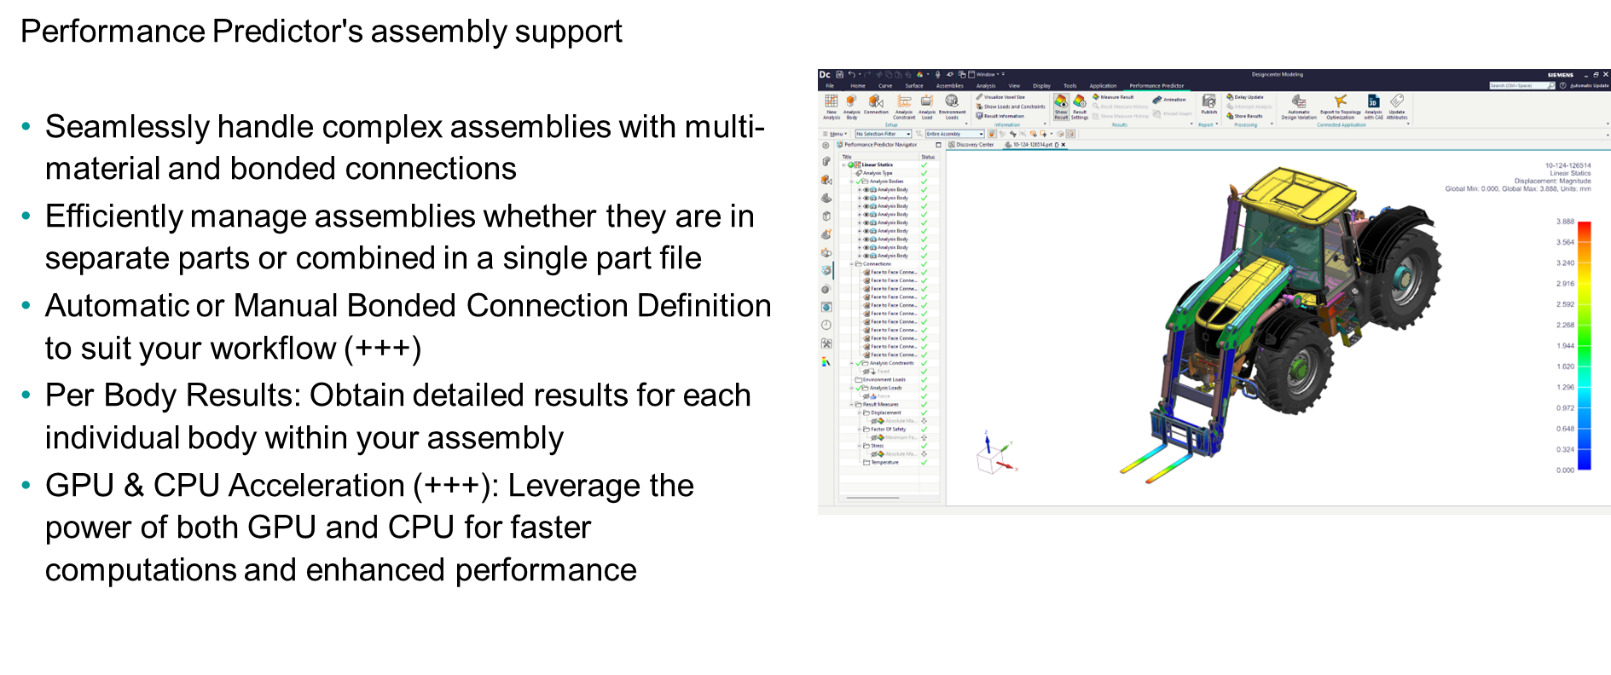Open the Discovery Center tab
This screenshot has width=1611, height=675.
[x=973, y=145]
